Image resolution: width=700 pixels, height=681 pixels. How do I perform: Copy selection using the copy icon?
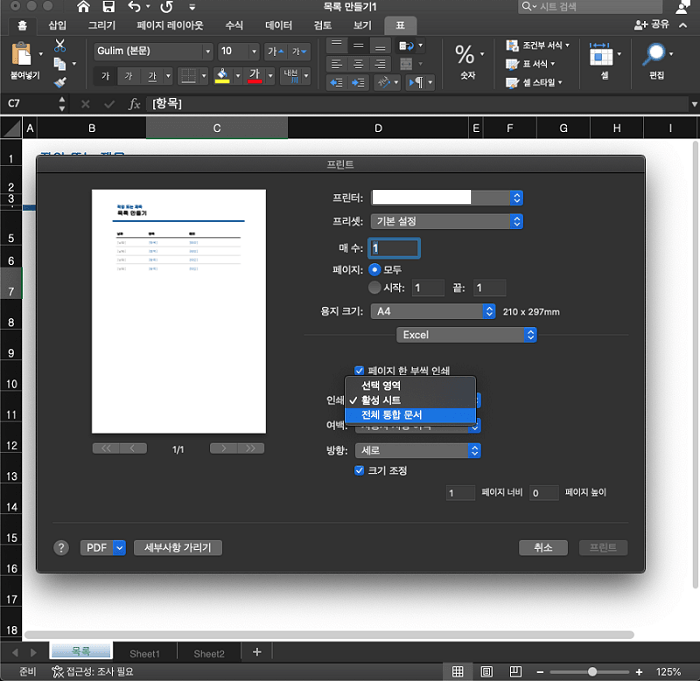point(60,64)
